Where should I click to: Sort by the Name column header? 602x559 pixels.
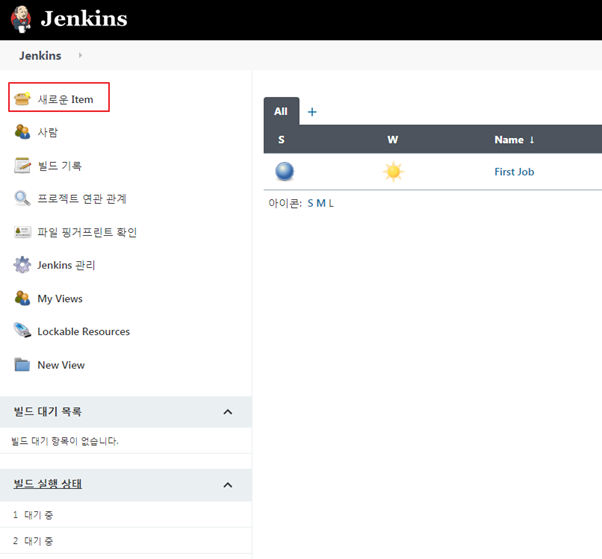tap(514, 140)
